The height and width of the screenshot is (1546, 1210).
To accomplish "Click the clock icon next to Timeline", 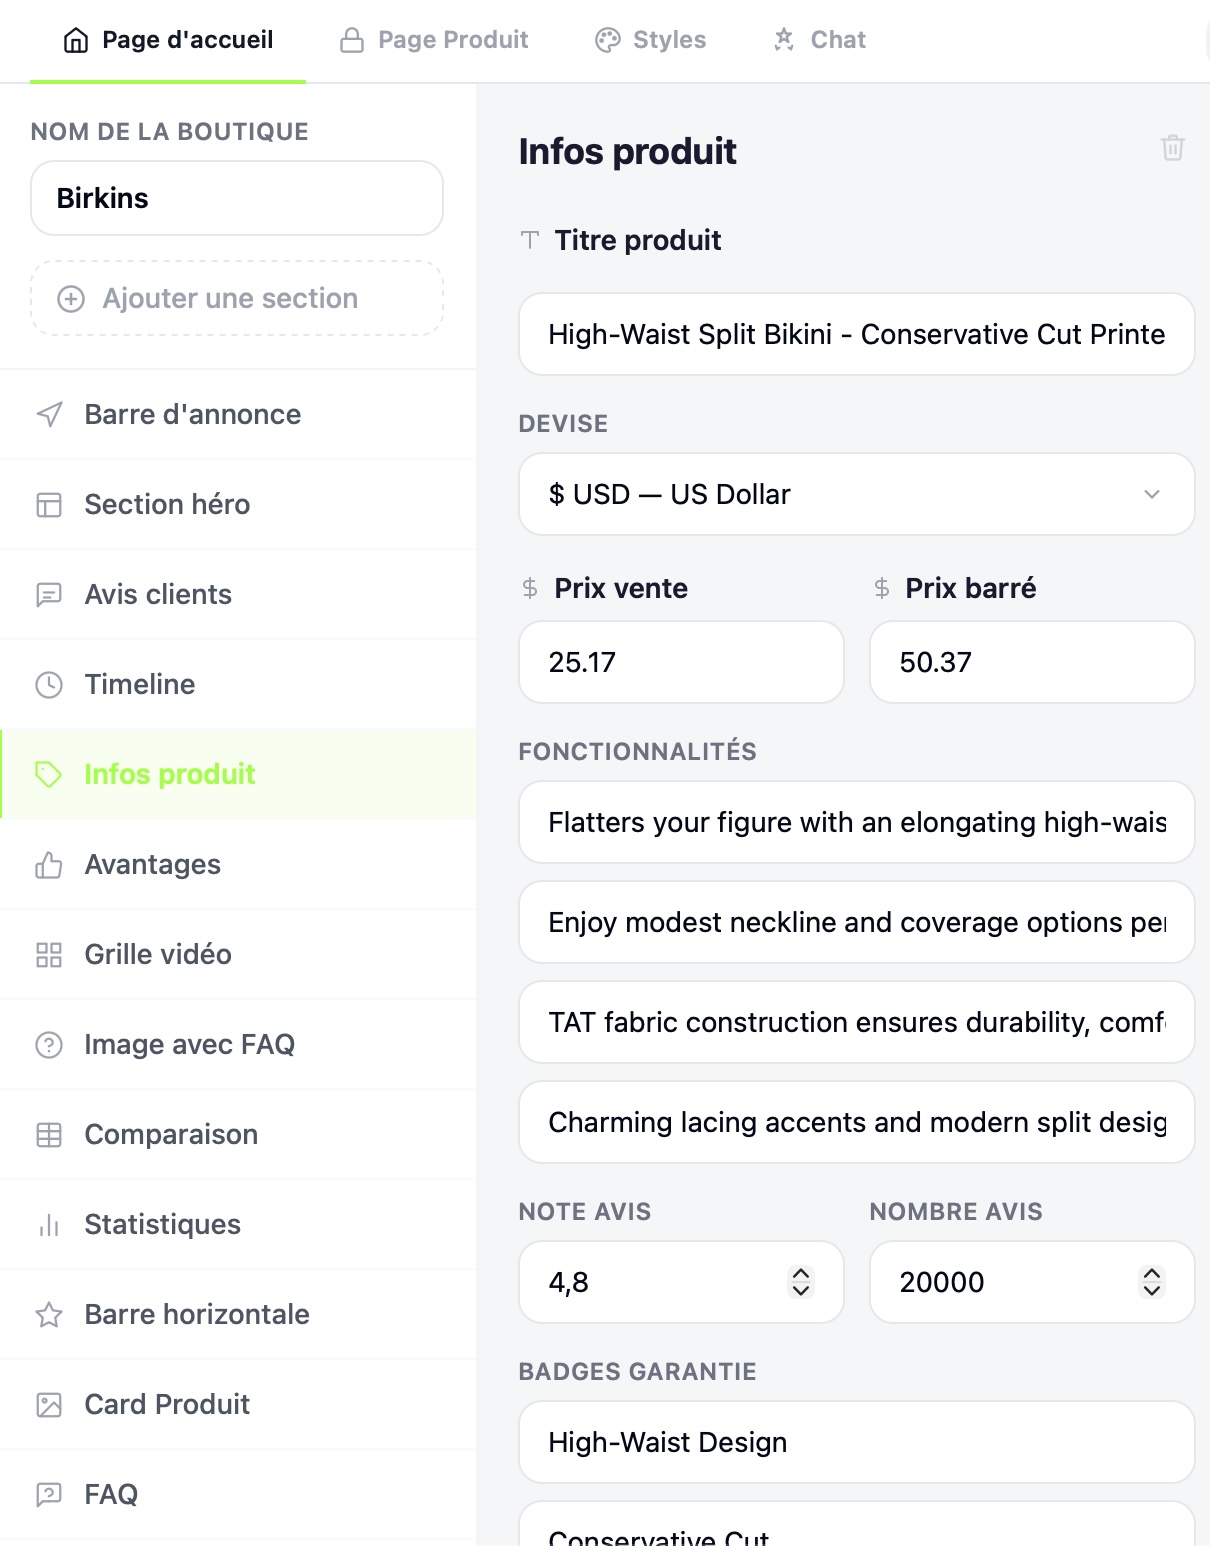I will [x=49, y=684].
